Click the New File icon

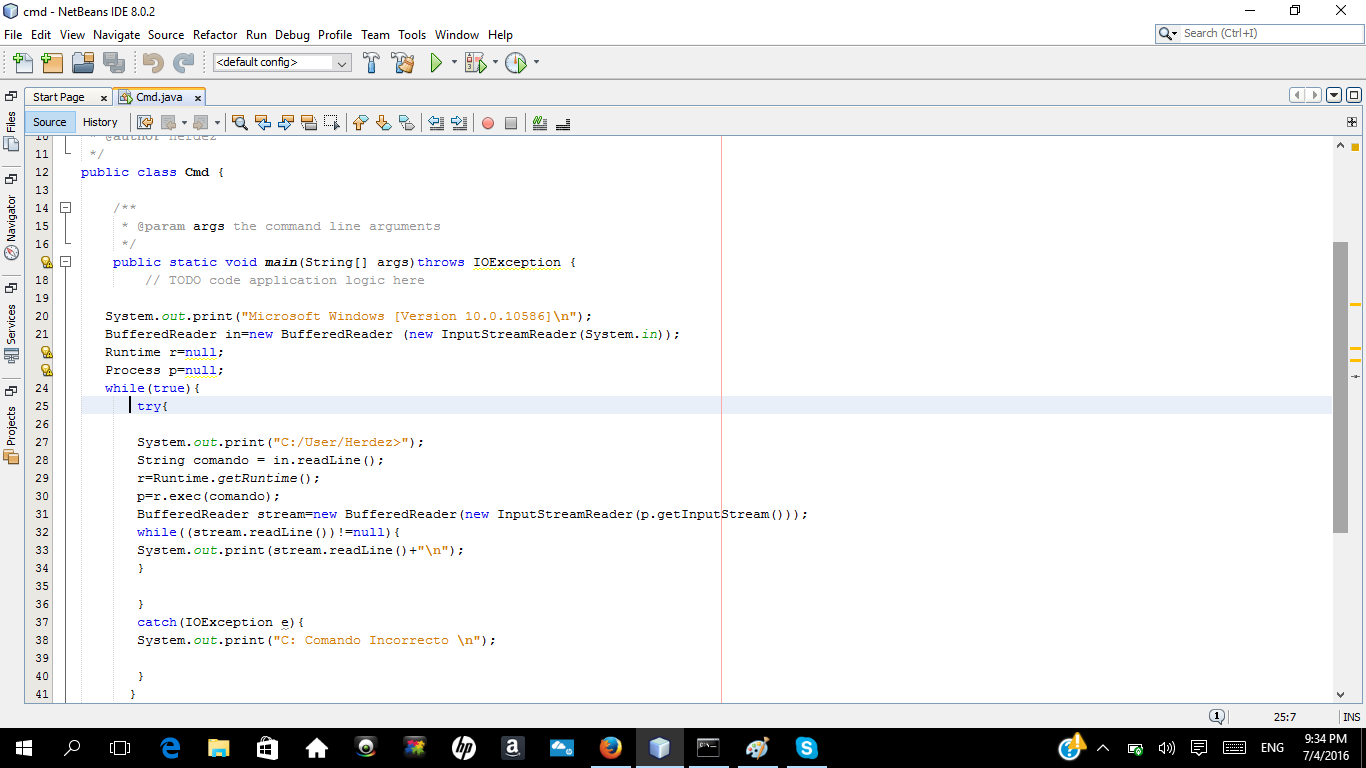22,63
